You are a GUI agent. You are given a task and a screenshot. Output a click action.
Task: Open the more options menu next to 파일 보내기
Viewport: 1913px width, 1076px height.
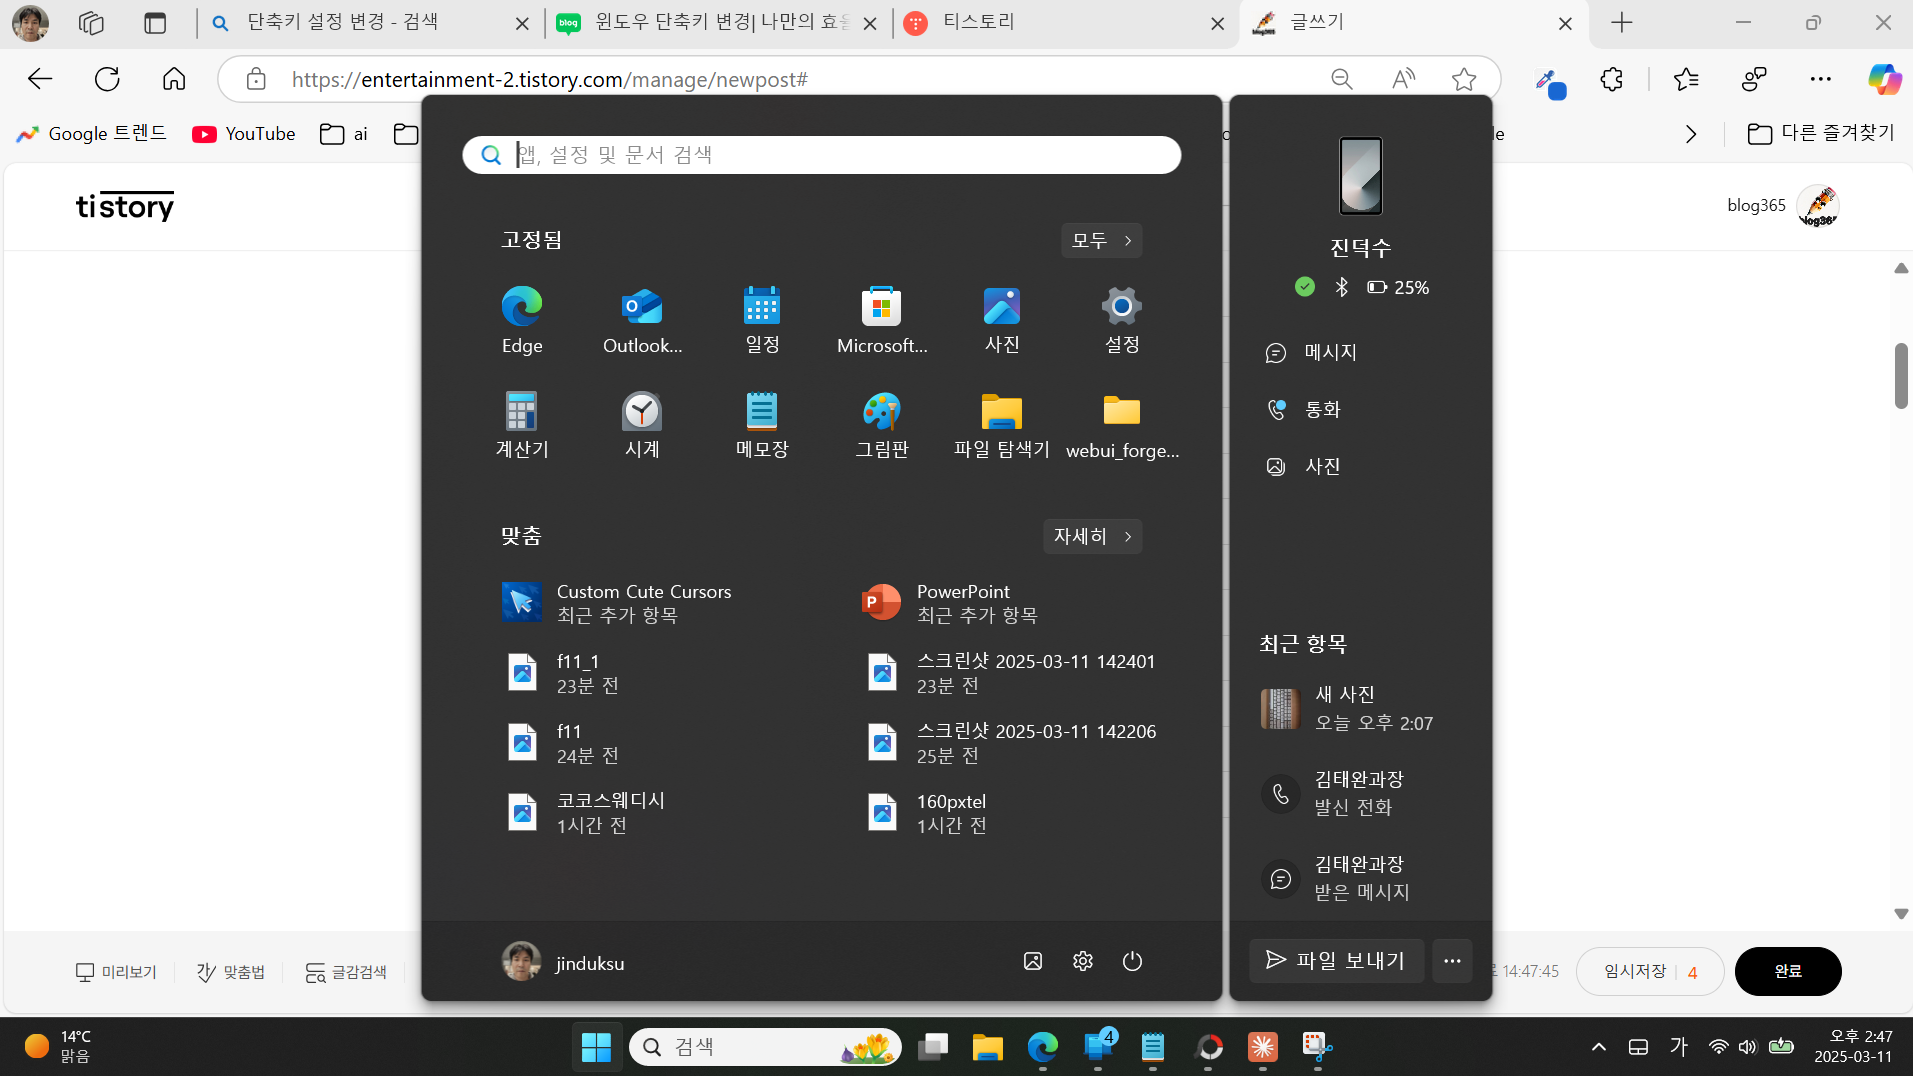tap(1451, 960)
